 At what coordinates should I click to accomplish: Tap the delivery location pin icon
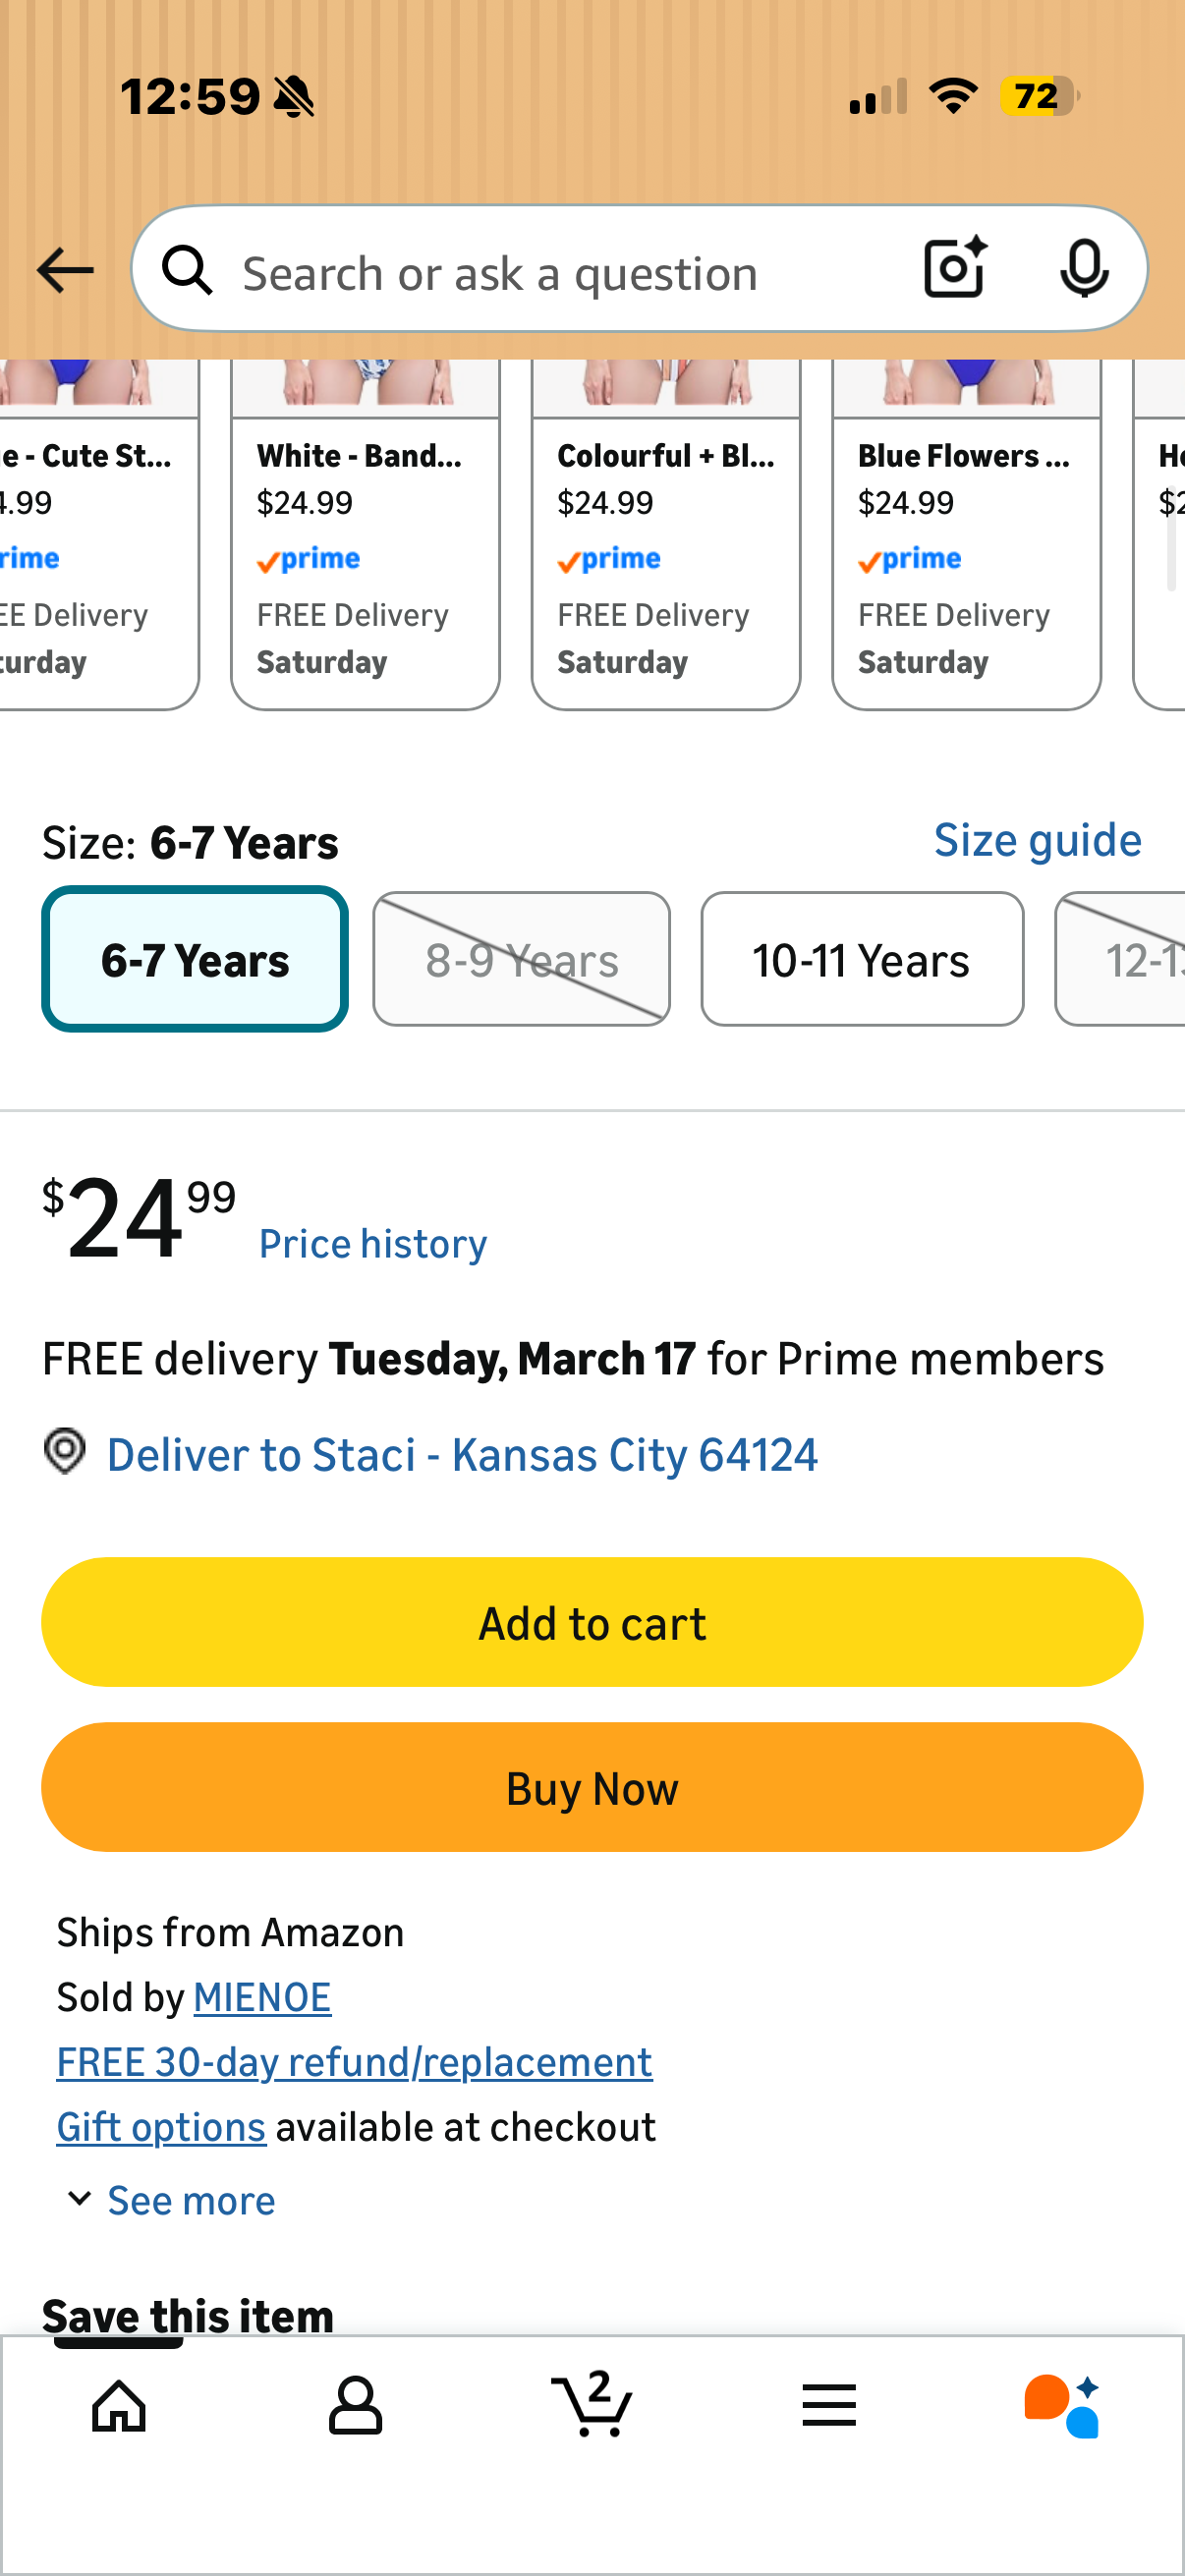pos(65,1451)
